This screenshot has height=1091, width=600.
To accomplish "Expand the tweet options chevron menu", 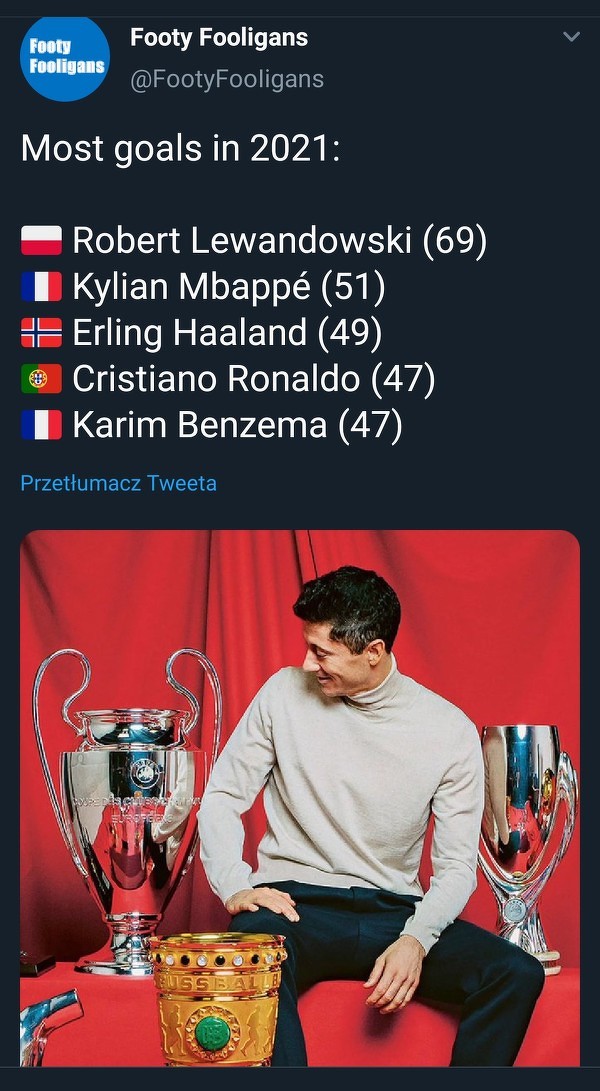I will pos(571,38).
